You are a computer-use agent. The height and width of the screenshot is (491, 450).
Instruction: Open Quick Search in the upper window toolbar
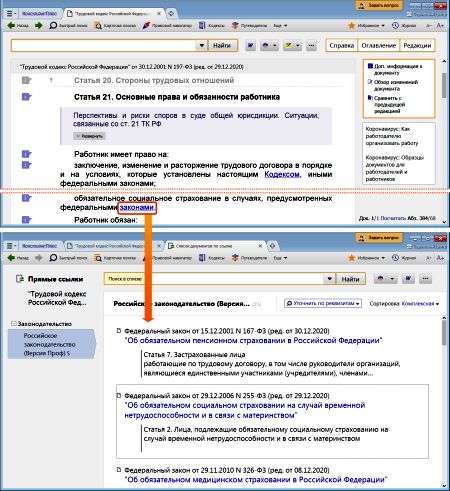(68, 25)
